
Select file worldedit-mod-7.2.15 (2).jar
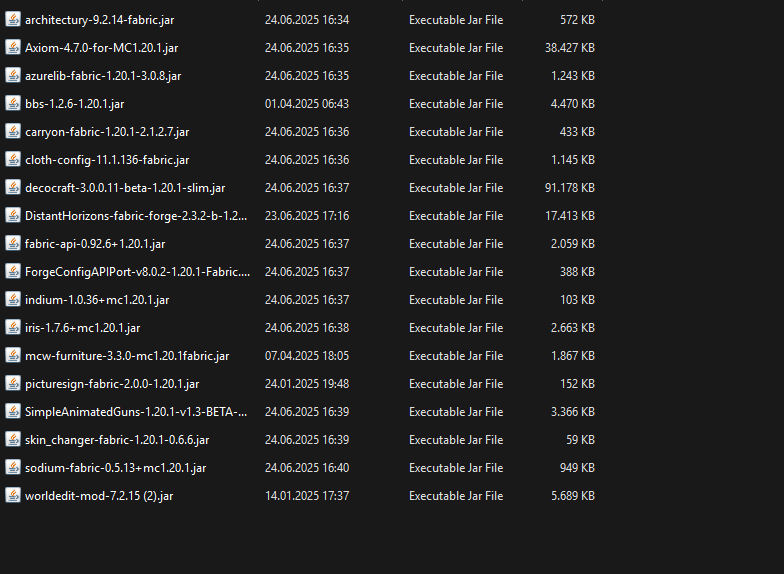tap(99, 496)
